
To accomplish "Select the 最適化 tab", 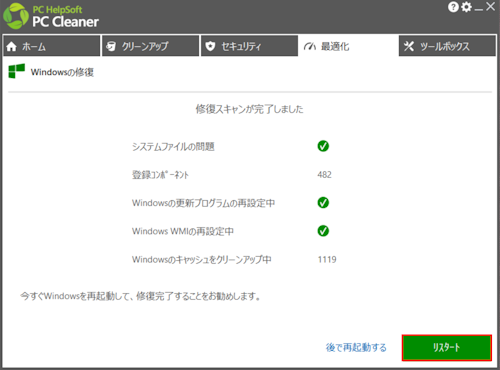I will click(x=348, y=46).
